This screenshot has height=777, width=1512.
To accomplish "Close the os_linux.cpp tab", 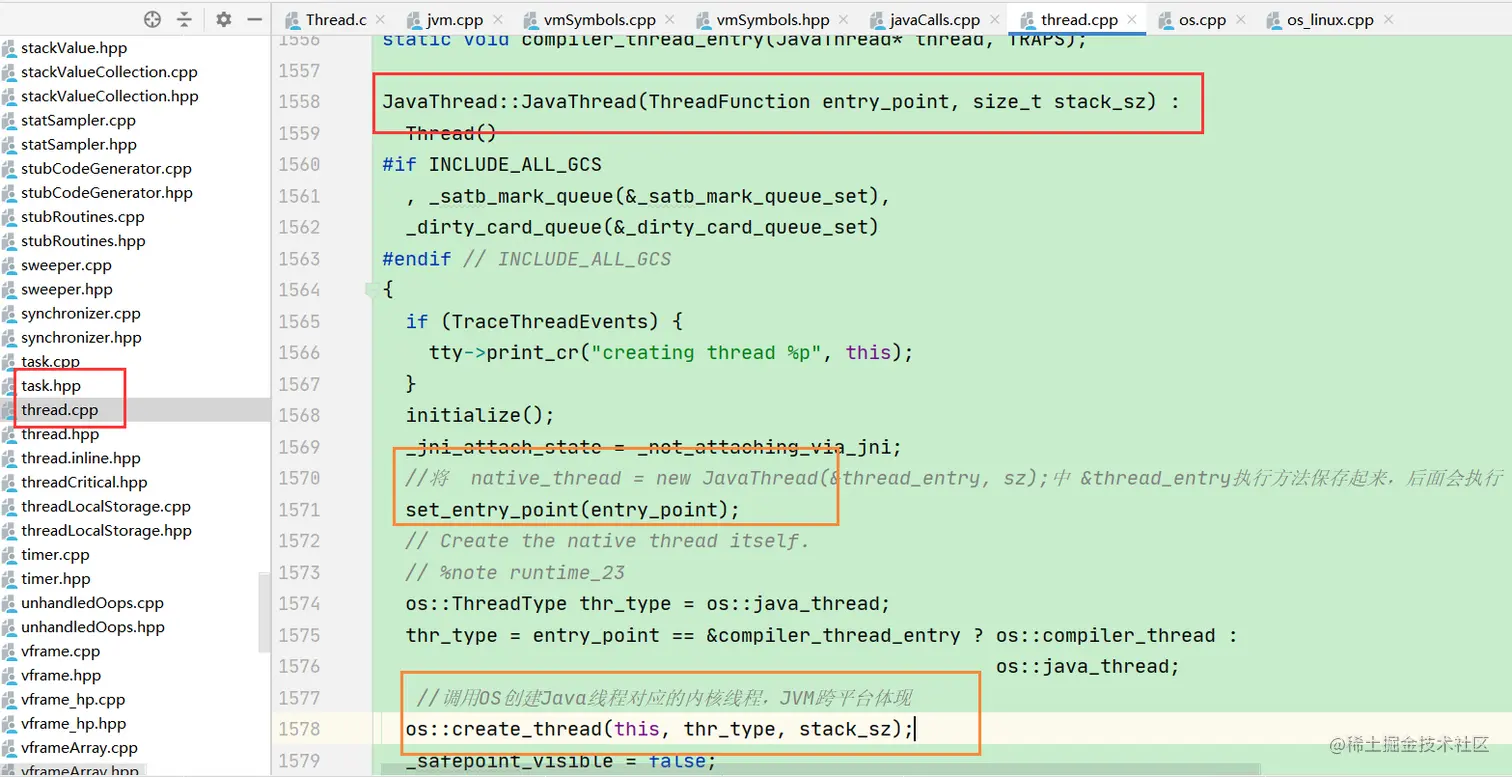I will (x=1388, y=19).
